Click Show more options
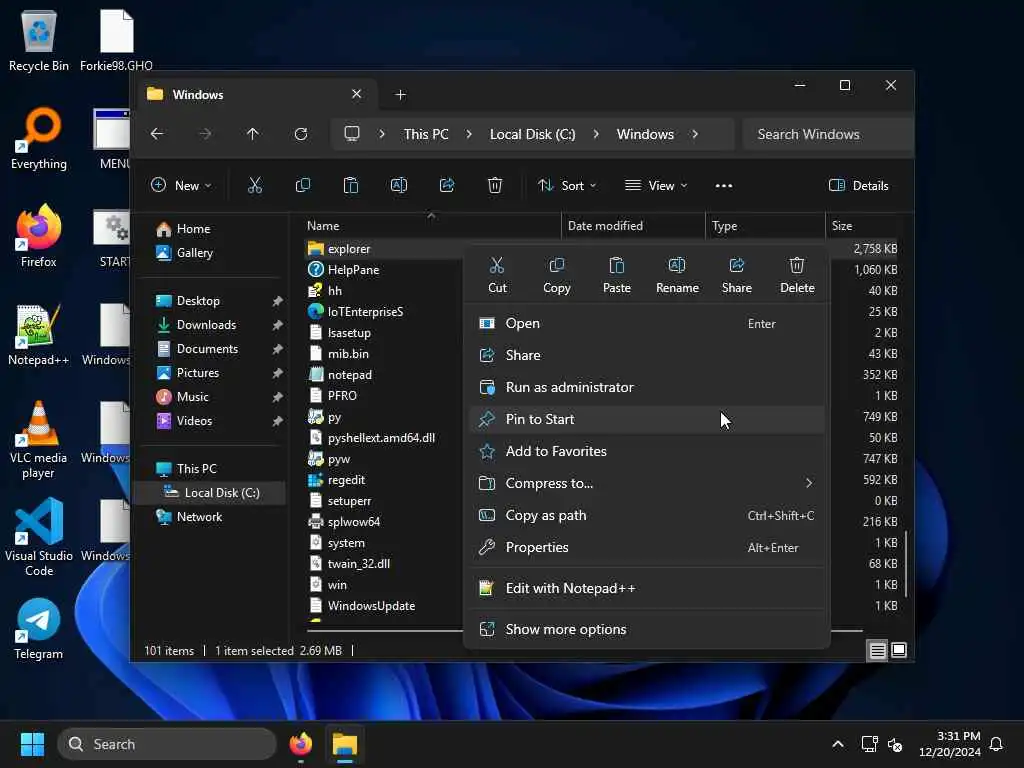The image size is (1024, 768). pyautogui.click(x=647, y=630)
